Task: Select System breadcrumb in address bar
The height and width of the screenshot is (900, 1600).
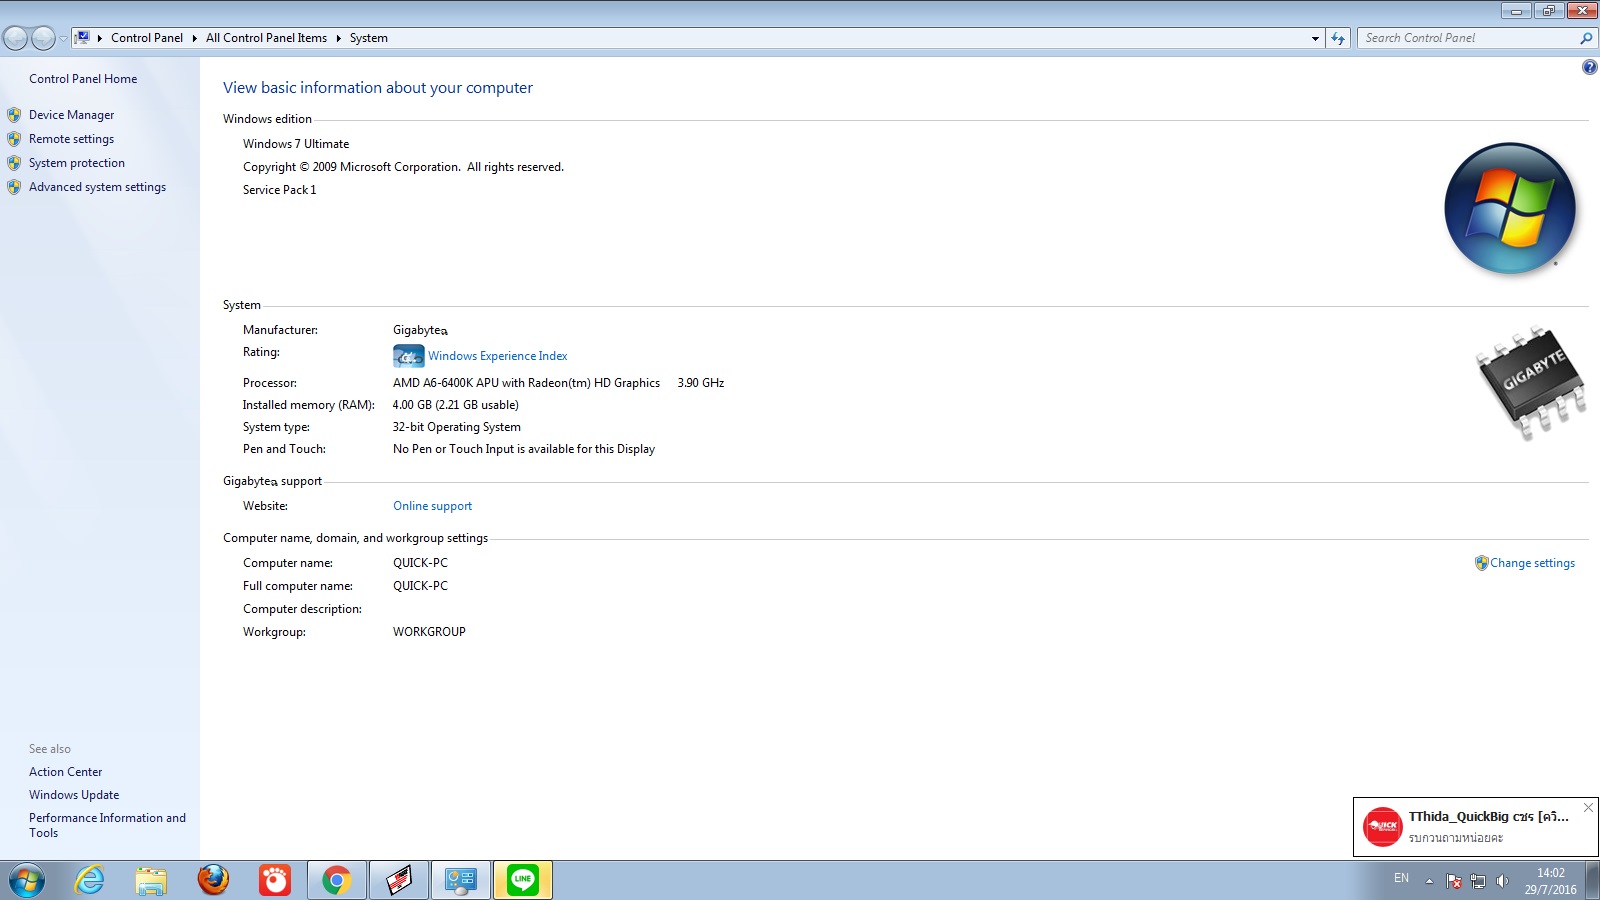Action: click(x=368, y=38)
